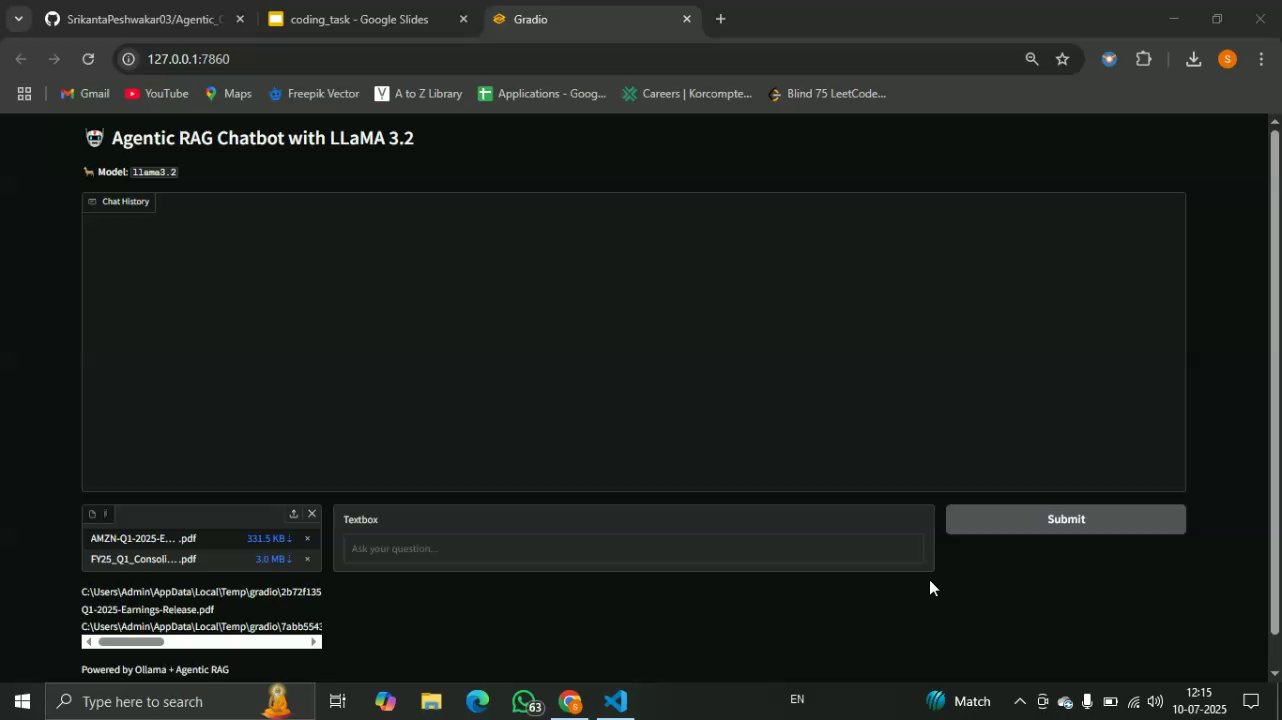
Task: Remove the FY25_Q1_Consoli pdf file
Action: (x=307, y=560)
